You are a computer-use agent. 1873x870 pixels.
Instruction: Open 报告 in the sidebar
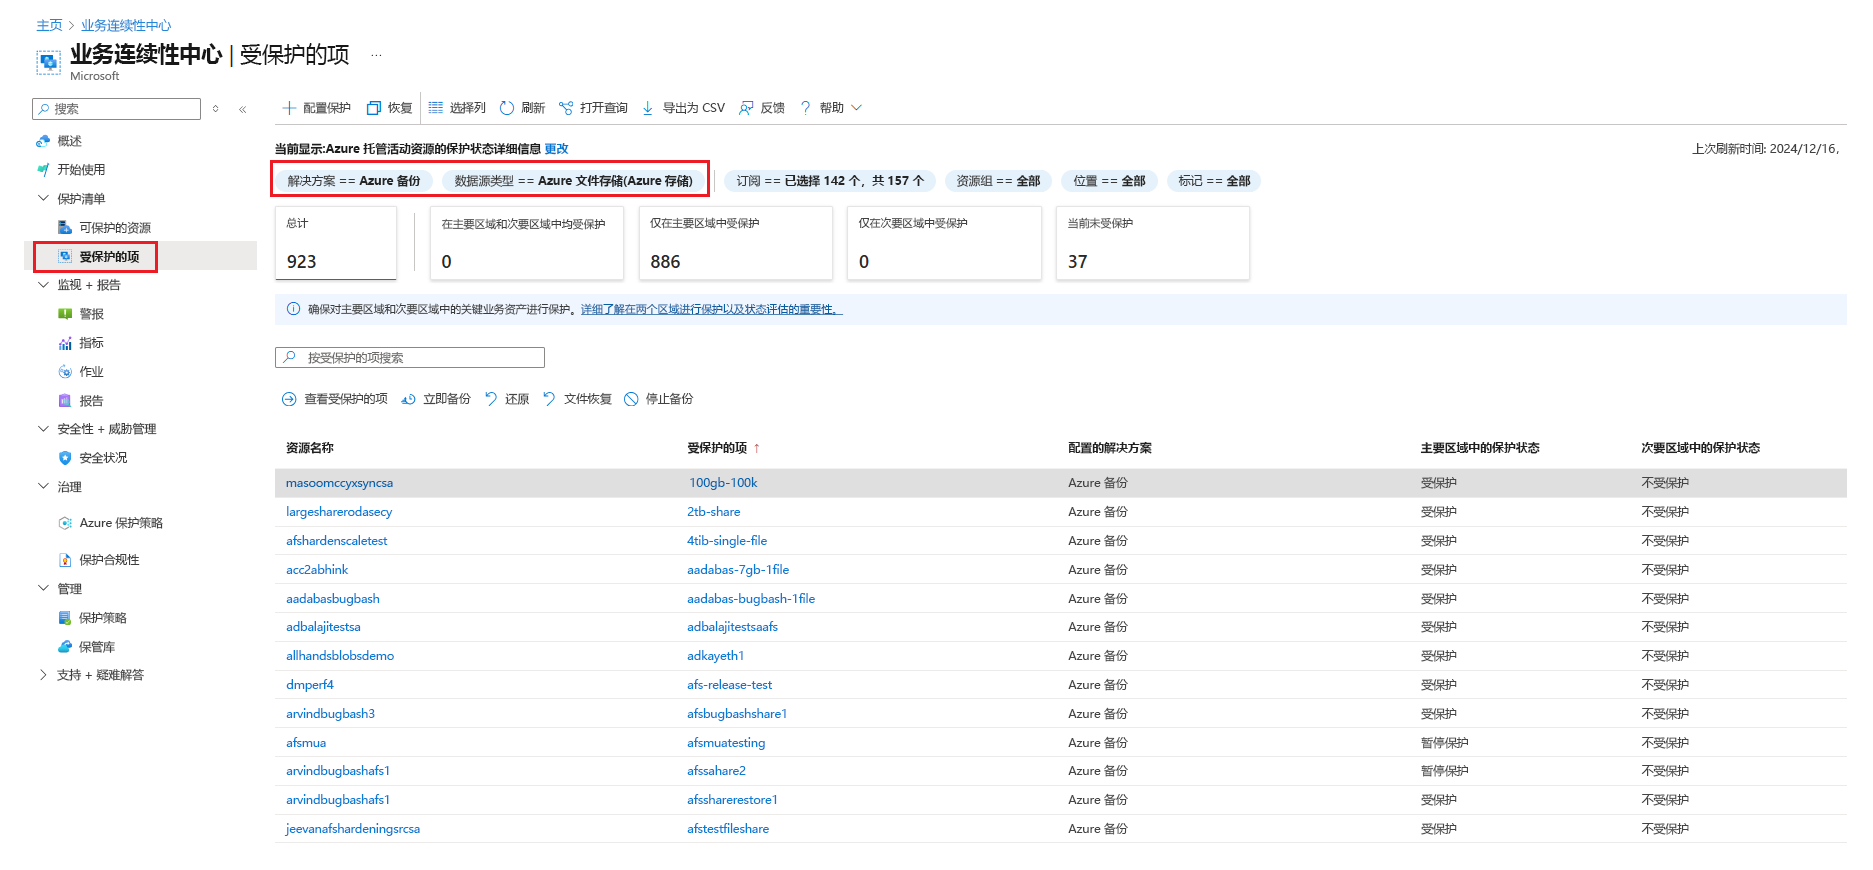pos(91,401)
